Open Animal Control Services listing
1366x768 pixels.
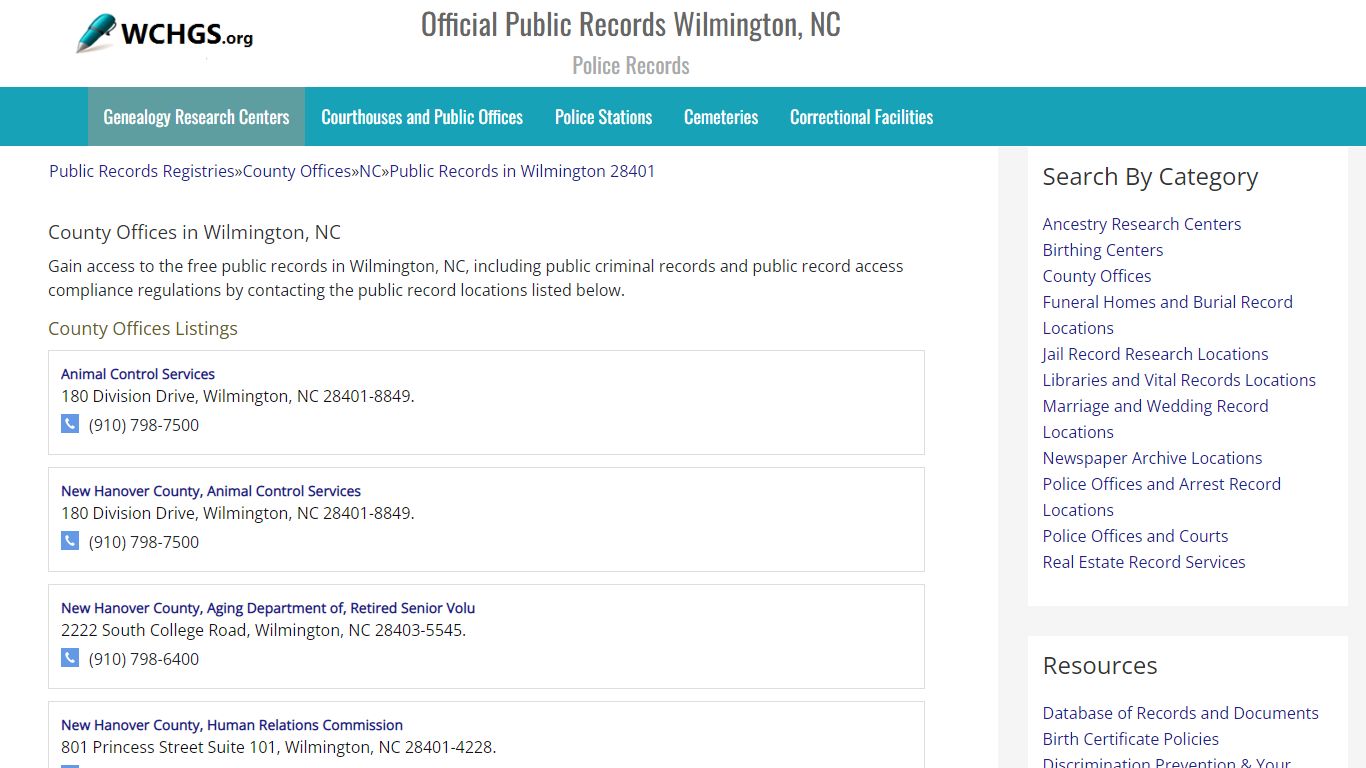click(138, 374)
